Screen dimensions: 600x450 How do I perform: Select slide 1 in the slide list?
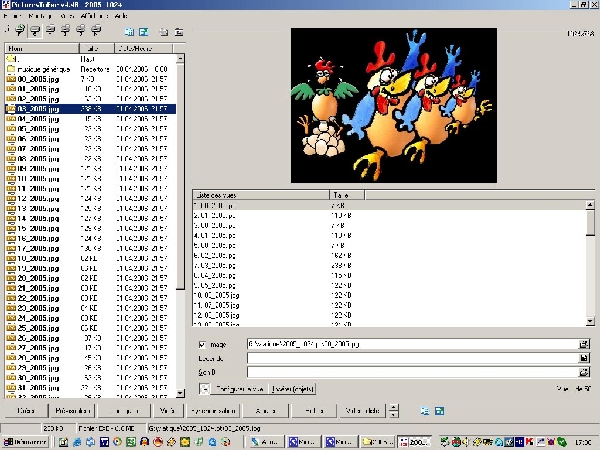point(389,205)
